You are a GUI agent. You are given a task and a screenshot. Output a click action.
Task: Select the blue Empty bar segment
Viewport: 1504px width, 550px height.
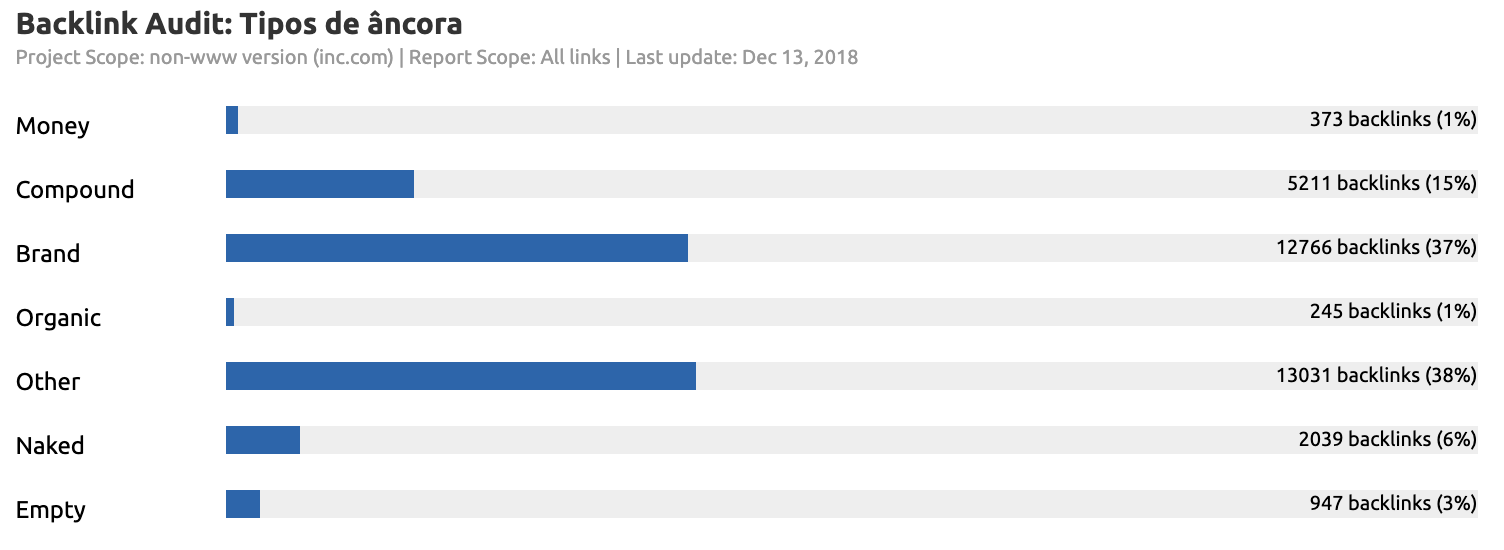[243, 504]
